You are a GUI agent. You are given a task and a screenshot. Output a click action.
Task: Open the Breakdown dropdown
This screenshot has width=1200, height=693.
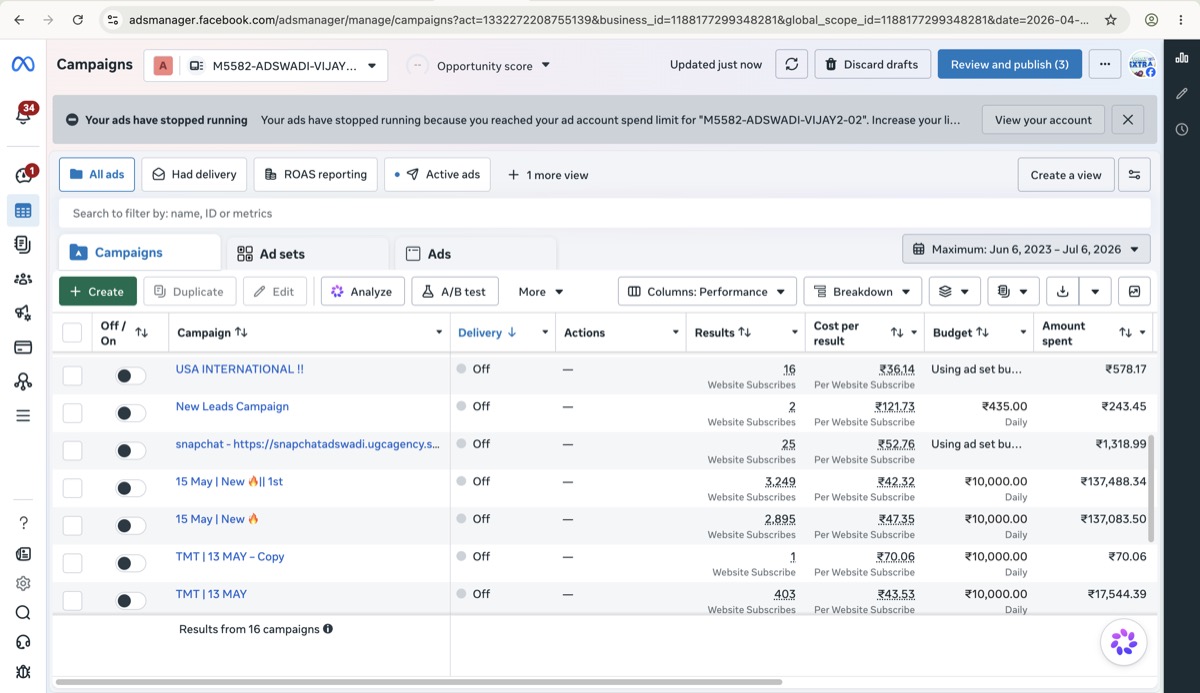862,292
